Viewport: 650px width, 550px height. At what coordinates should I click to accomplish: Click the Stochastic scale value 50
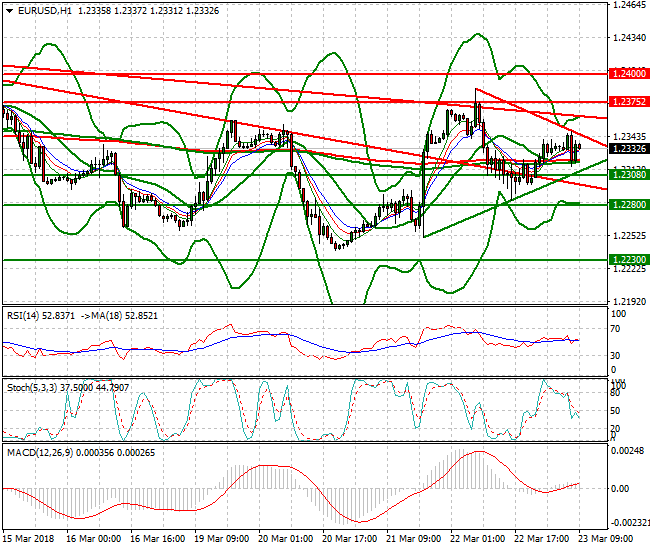pos(616,411)
